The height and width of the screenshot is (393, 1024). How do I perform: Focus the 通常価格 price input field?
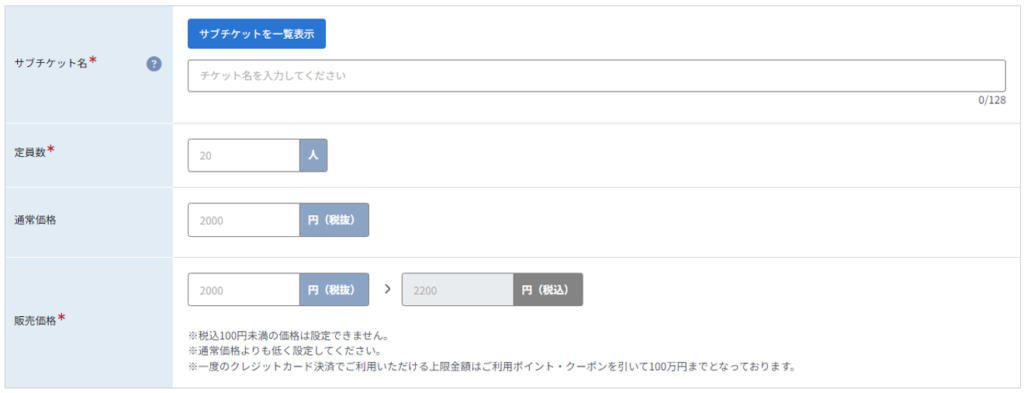(244, 220)
